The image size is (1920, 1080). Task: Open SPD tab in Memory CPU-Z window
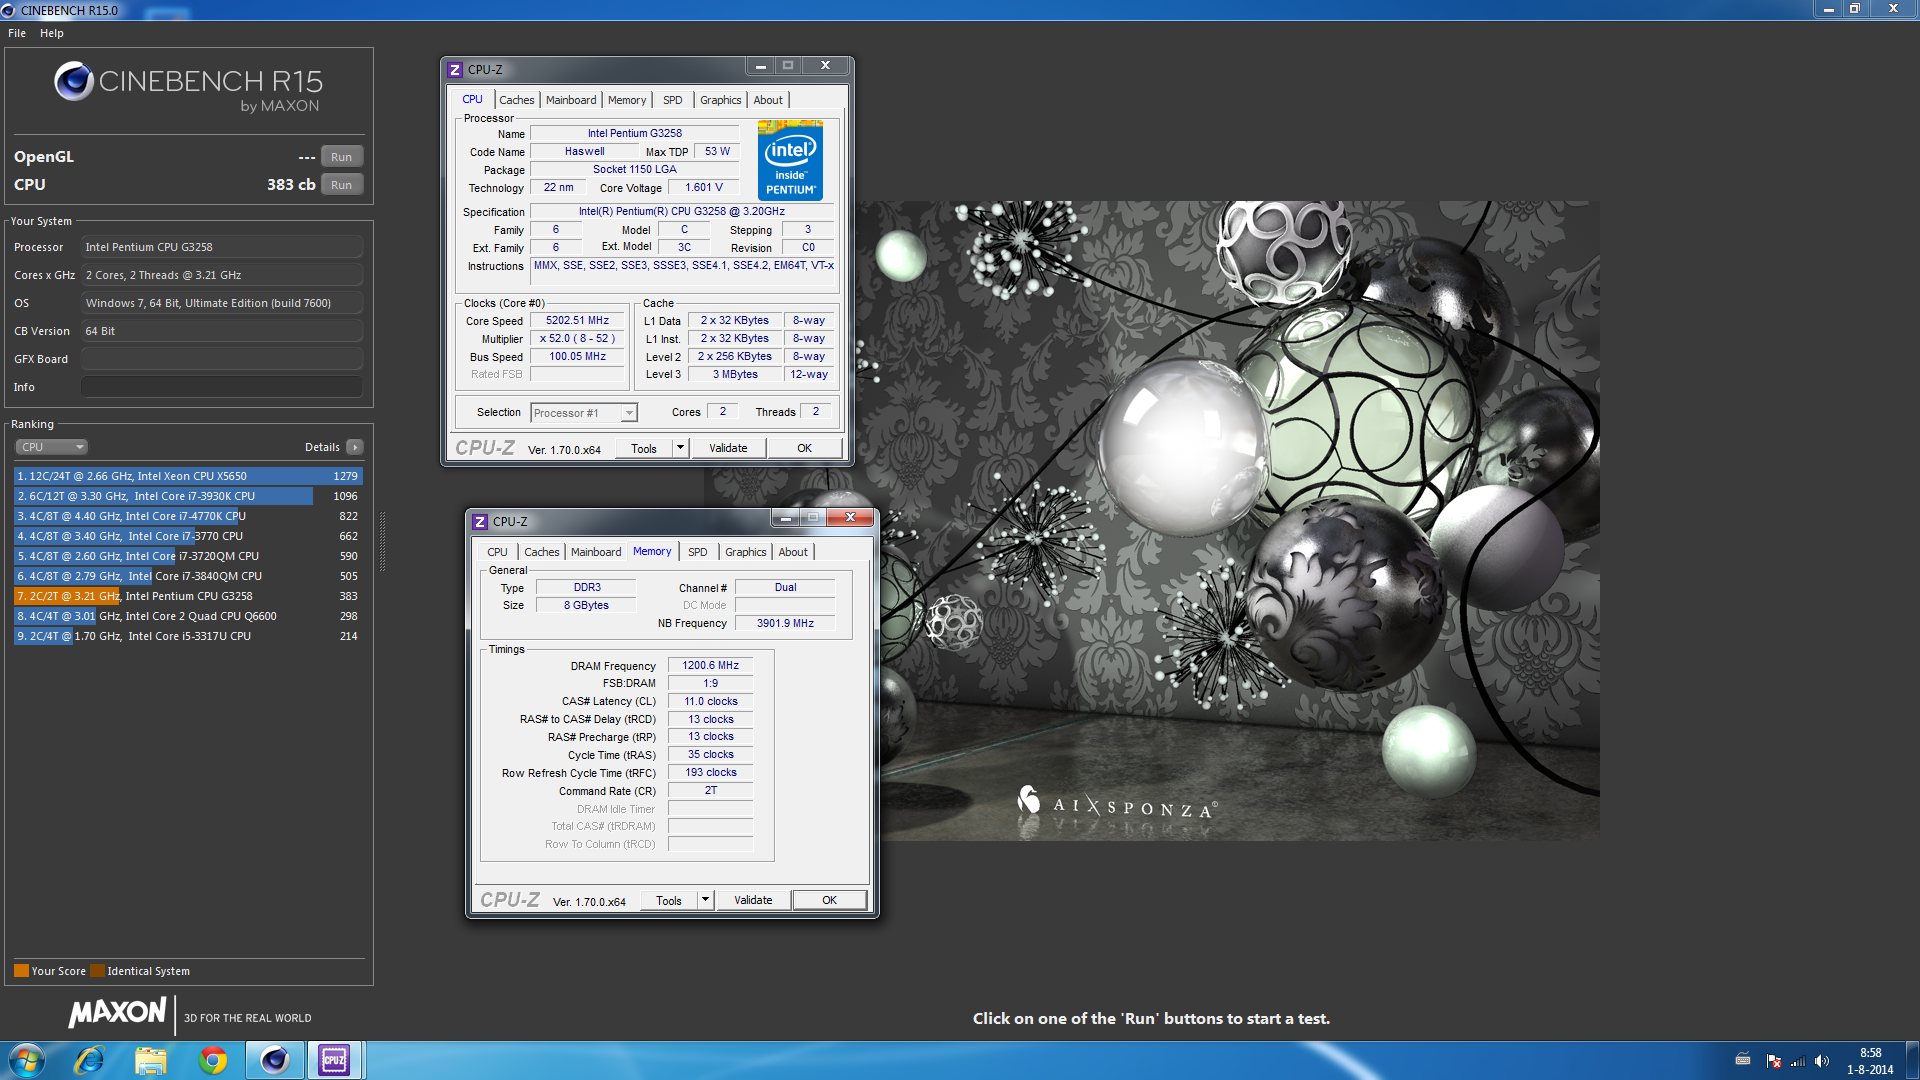click(698, 552)
